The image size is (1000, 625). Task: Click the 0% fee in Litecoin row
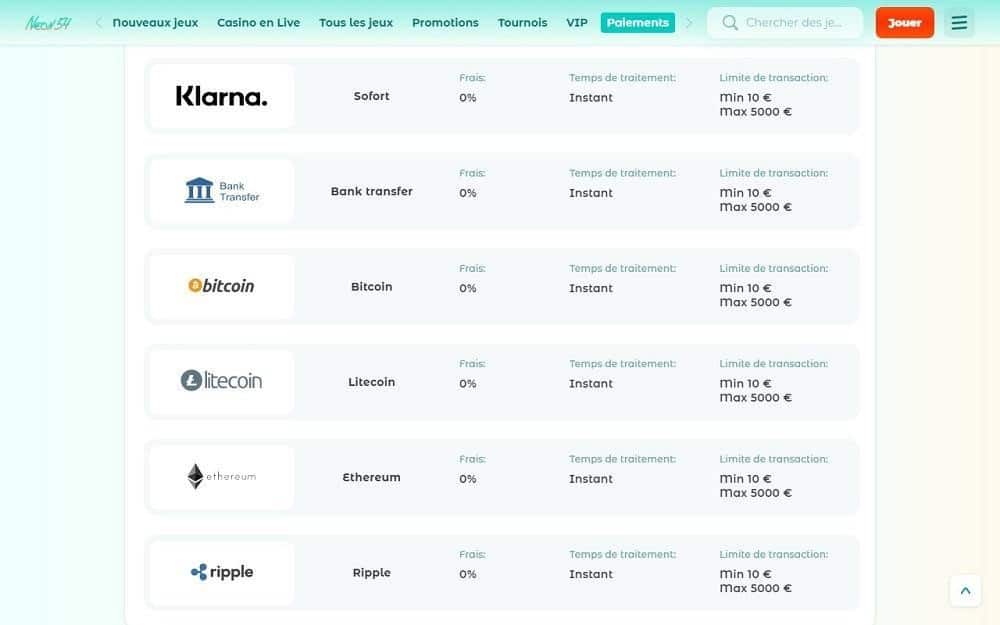467,383
